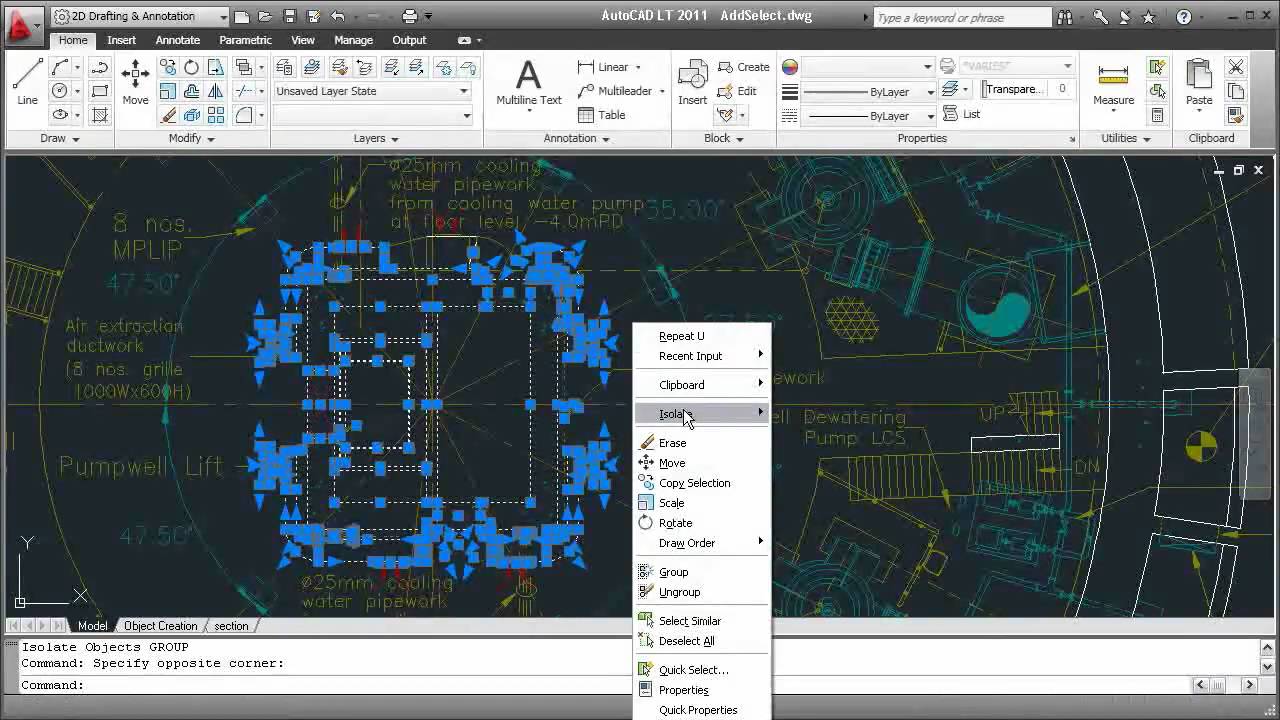Open Draw Order submenu

pos(703,543)
